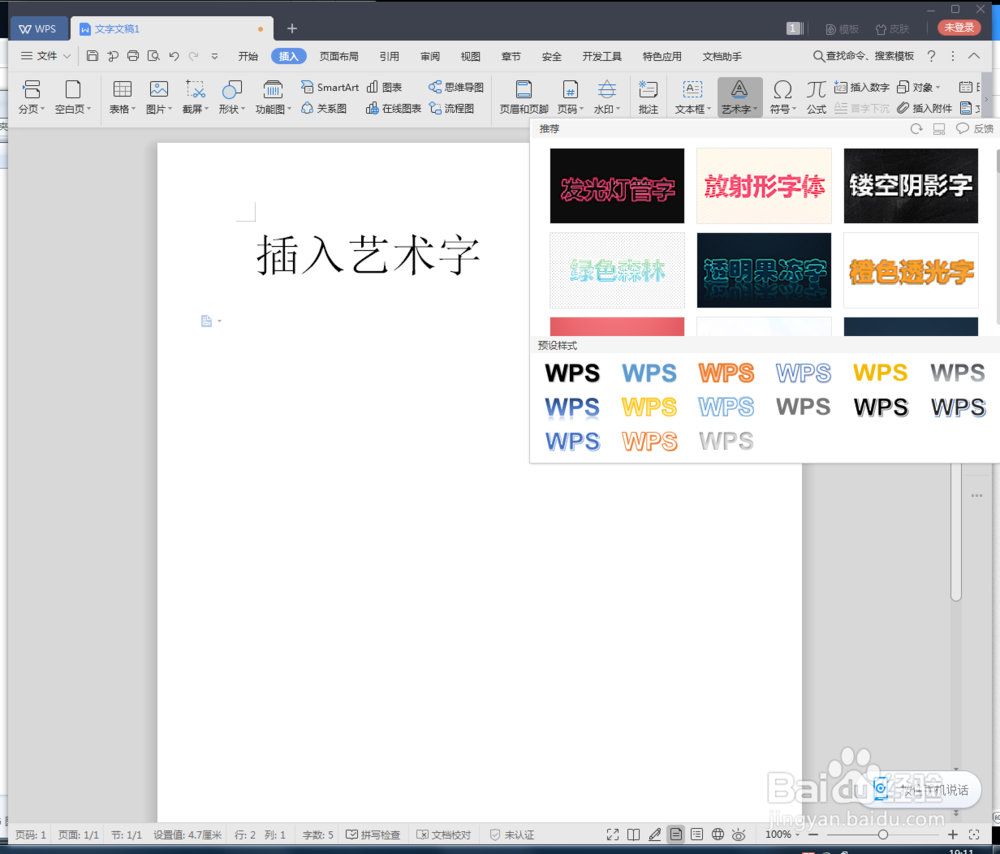This screenshot has height=854, width=1000.
Task: Refresh the recommended word art list
Action: (916, 129)
